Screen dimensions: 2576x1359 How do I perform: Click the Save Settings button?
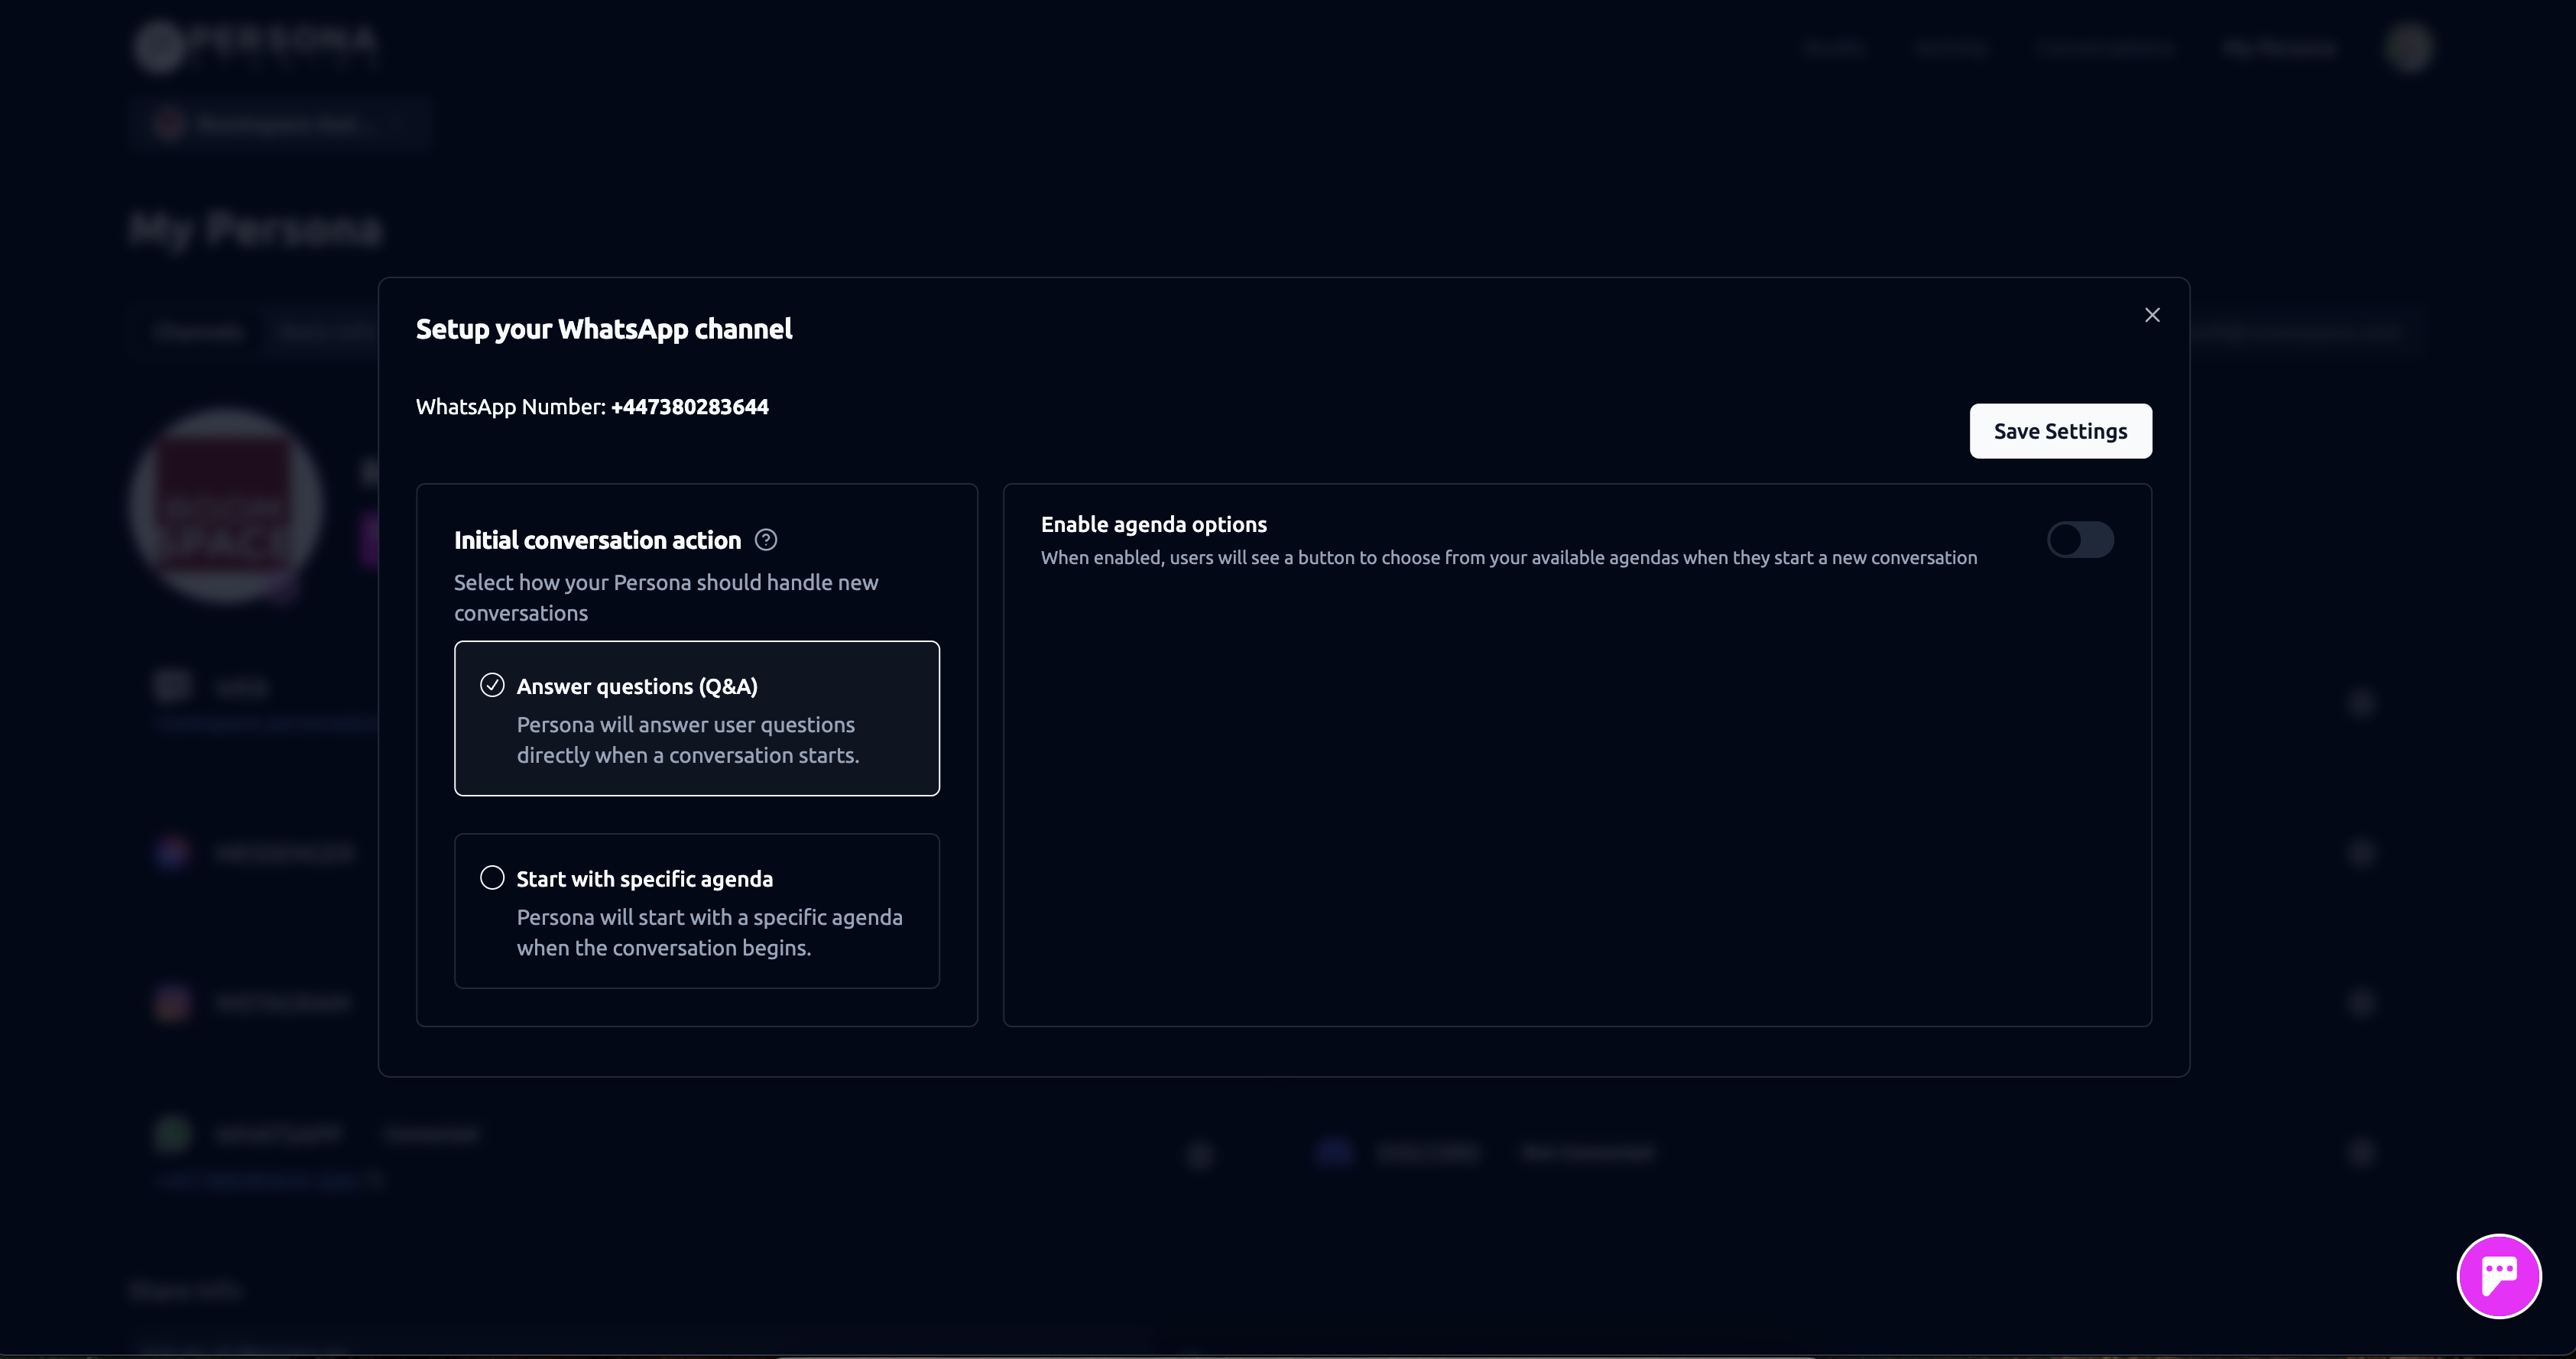pyautogui.click(x=2060, y=431)
